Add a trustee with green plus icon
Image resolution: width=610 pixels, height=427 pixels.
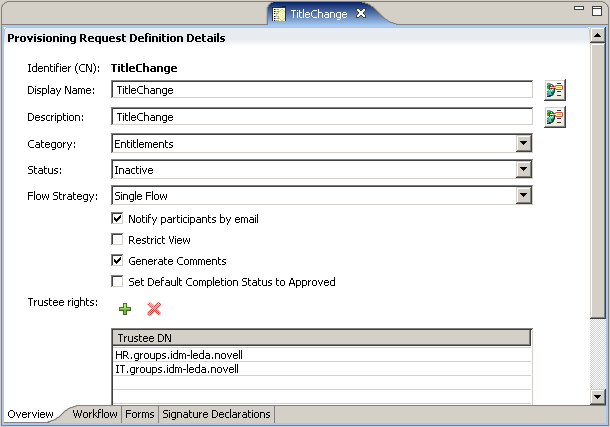(x=125, y=309)
